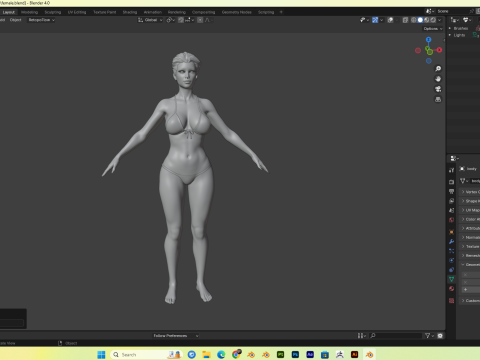
Task: Select rendered viewport shading
Action: pos(433,20)
